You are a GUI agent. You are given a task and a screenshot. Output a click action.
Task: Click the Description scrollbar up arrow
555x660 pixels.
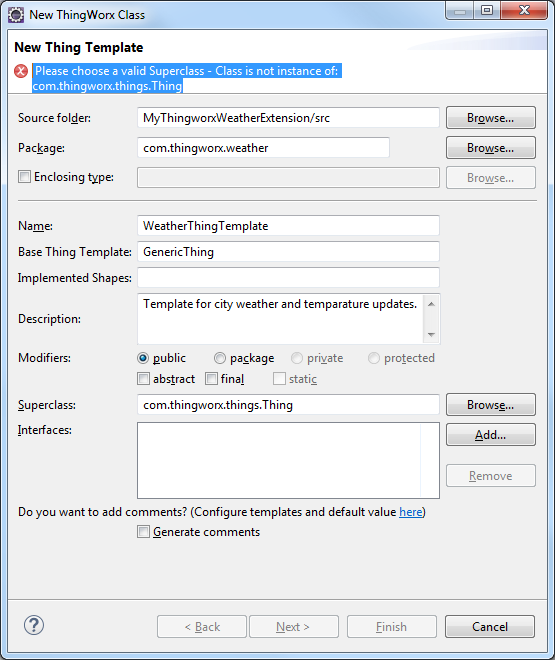click(431, 304)
